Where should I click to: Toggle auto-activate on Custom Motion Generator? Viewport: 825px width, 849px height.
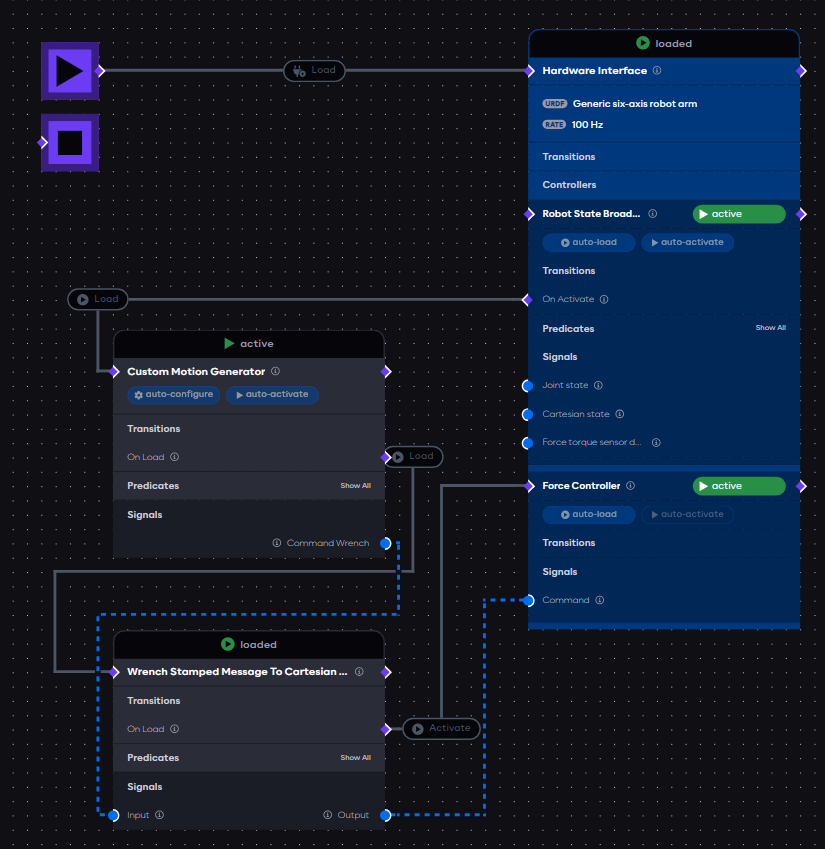pyautogui.click(x=272, y=395)
